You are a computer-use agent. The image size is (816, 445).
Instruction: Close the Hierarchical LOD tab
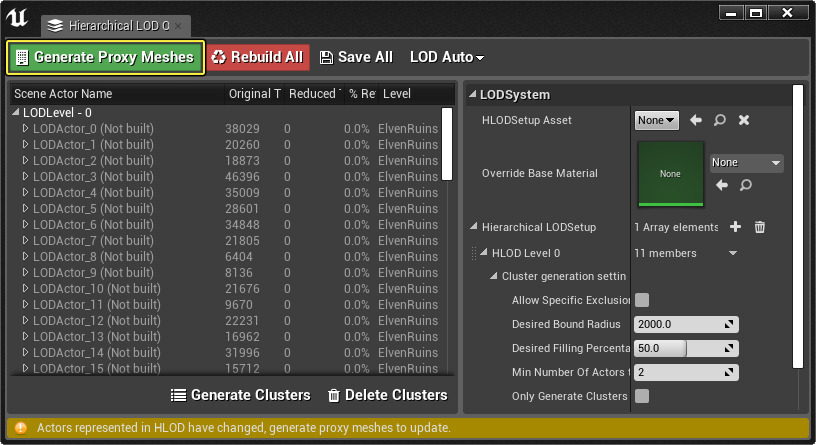(178, 26)
